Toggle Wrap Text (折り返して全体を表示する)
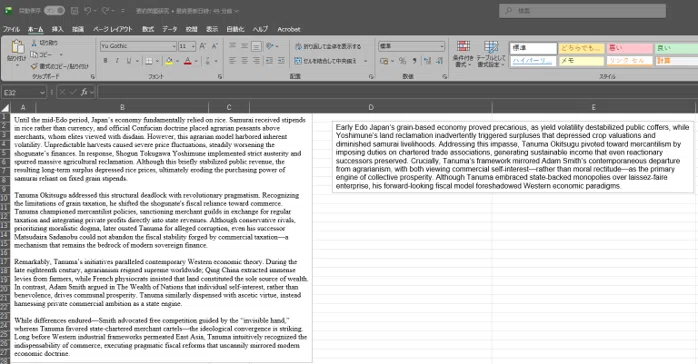The height and width of the screenshot is (364, 698). tap(328, 46)
